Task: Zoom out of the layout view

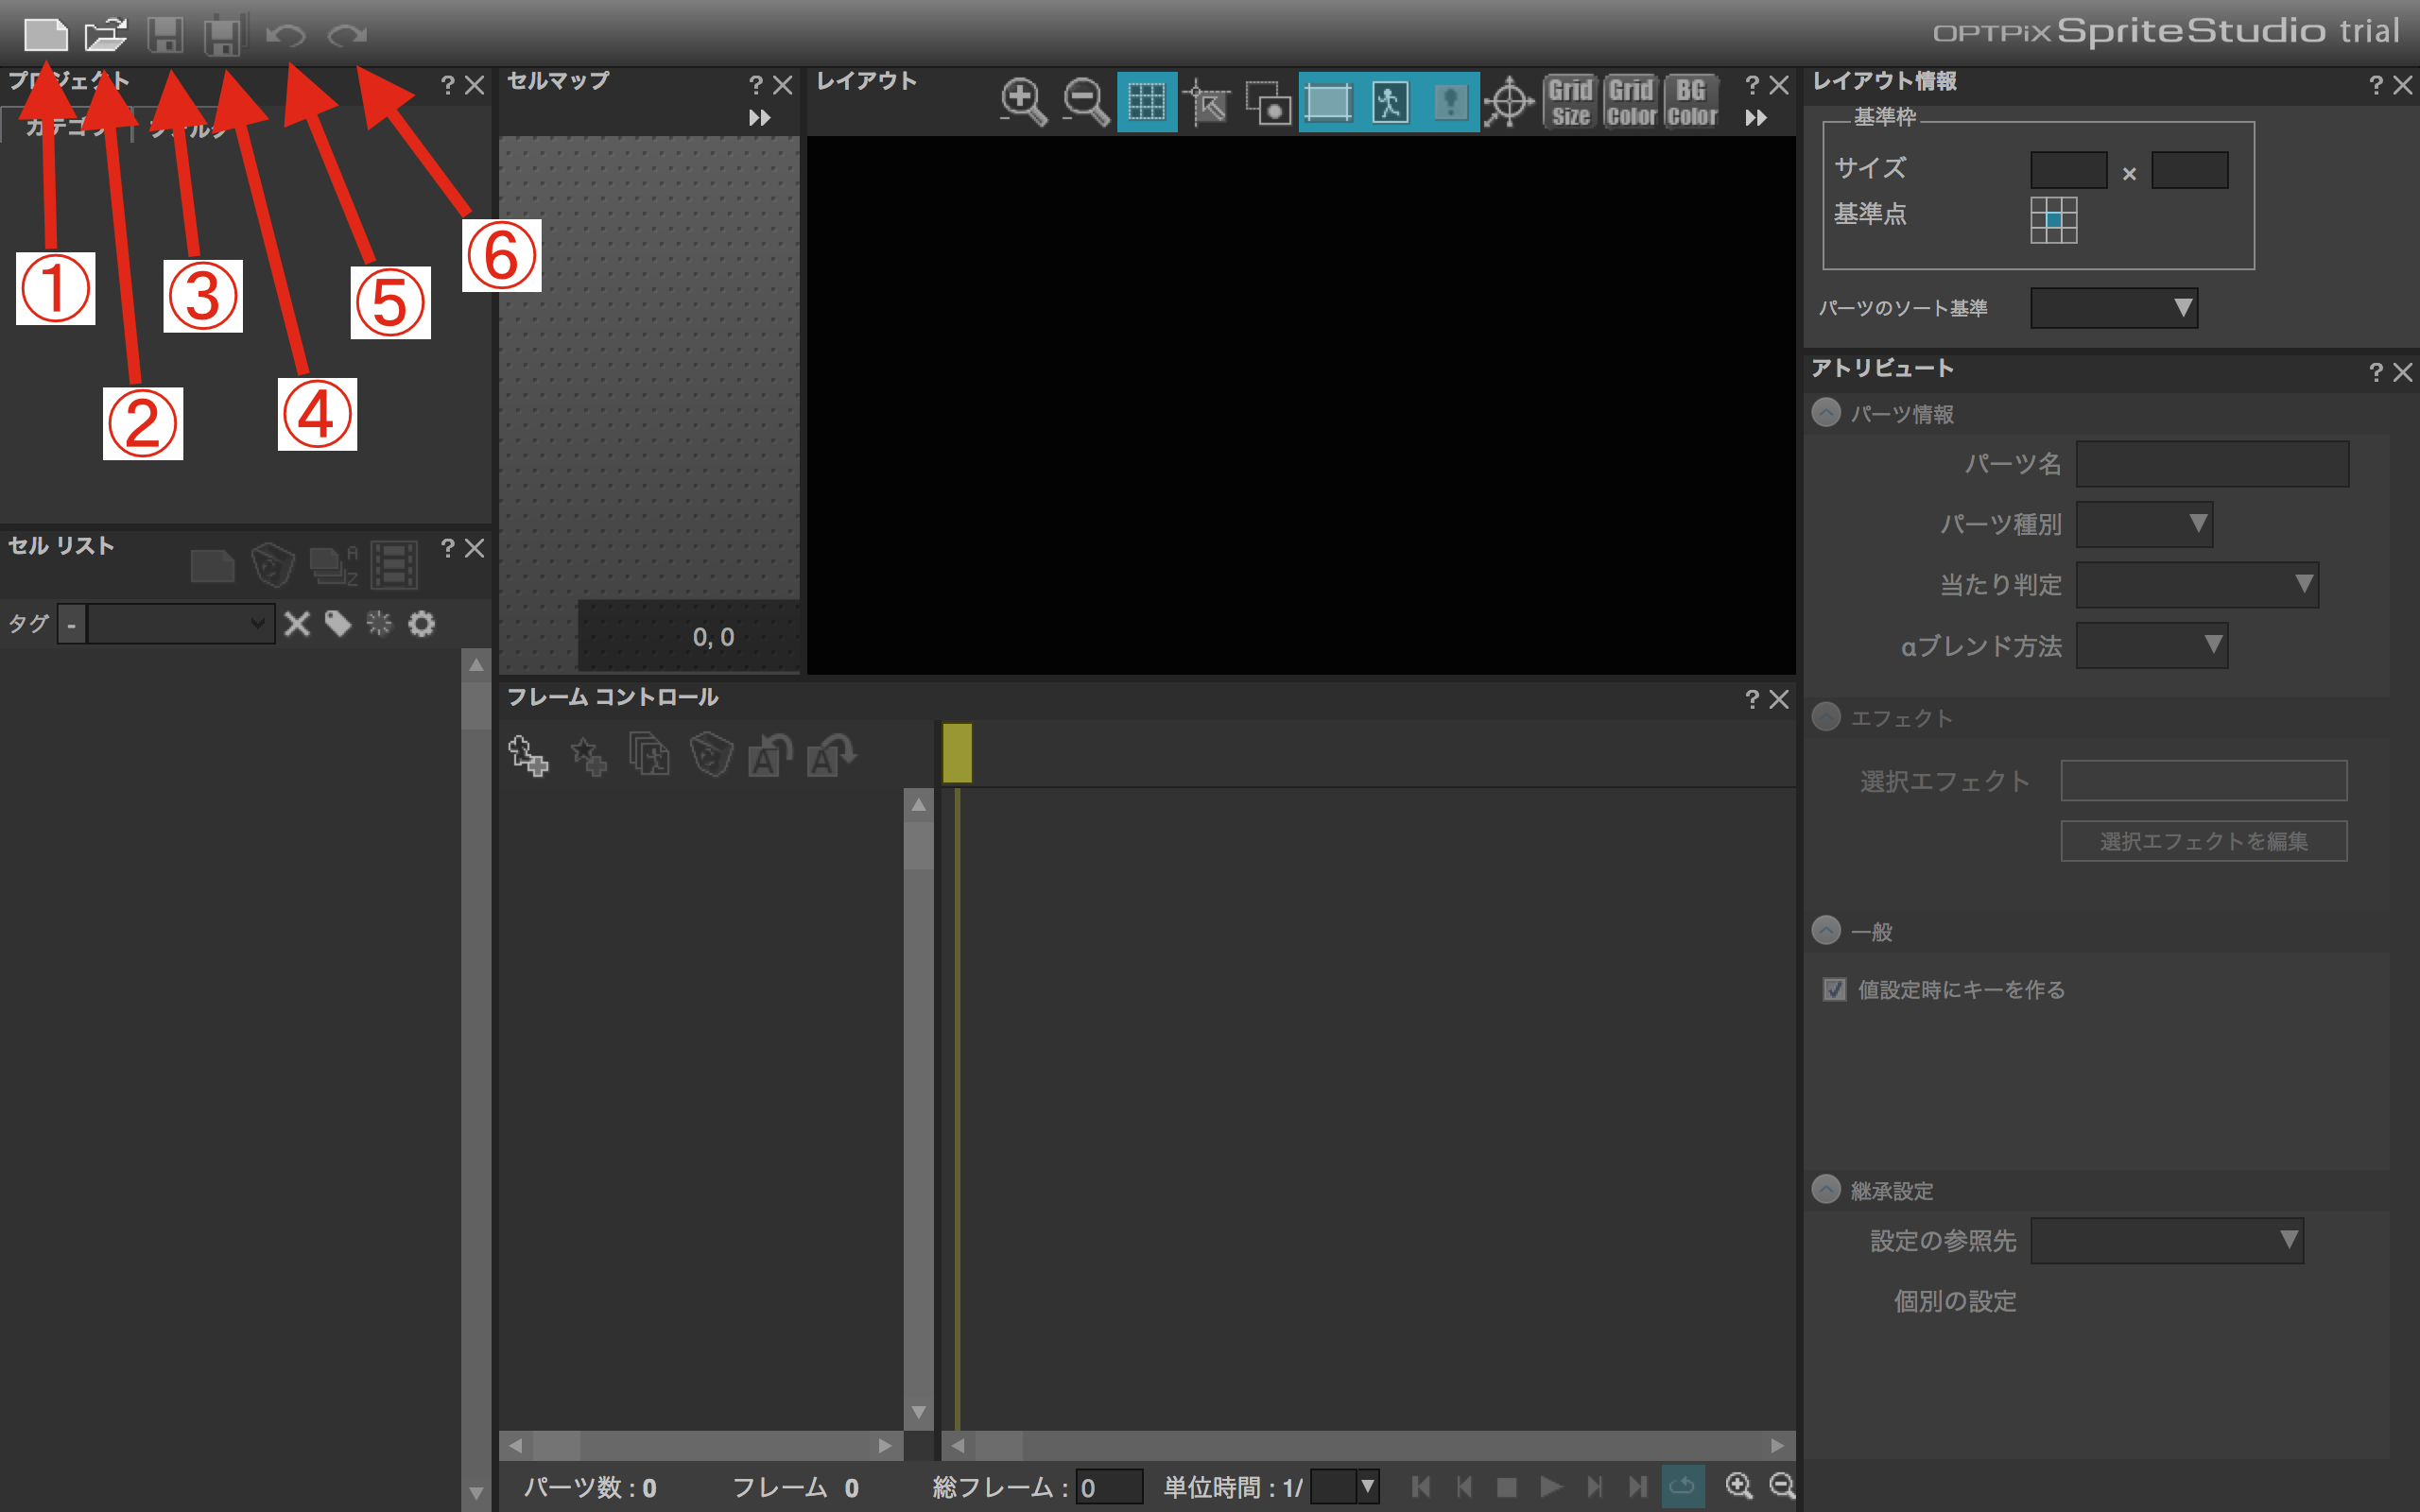Action: (1085, 101)
